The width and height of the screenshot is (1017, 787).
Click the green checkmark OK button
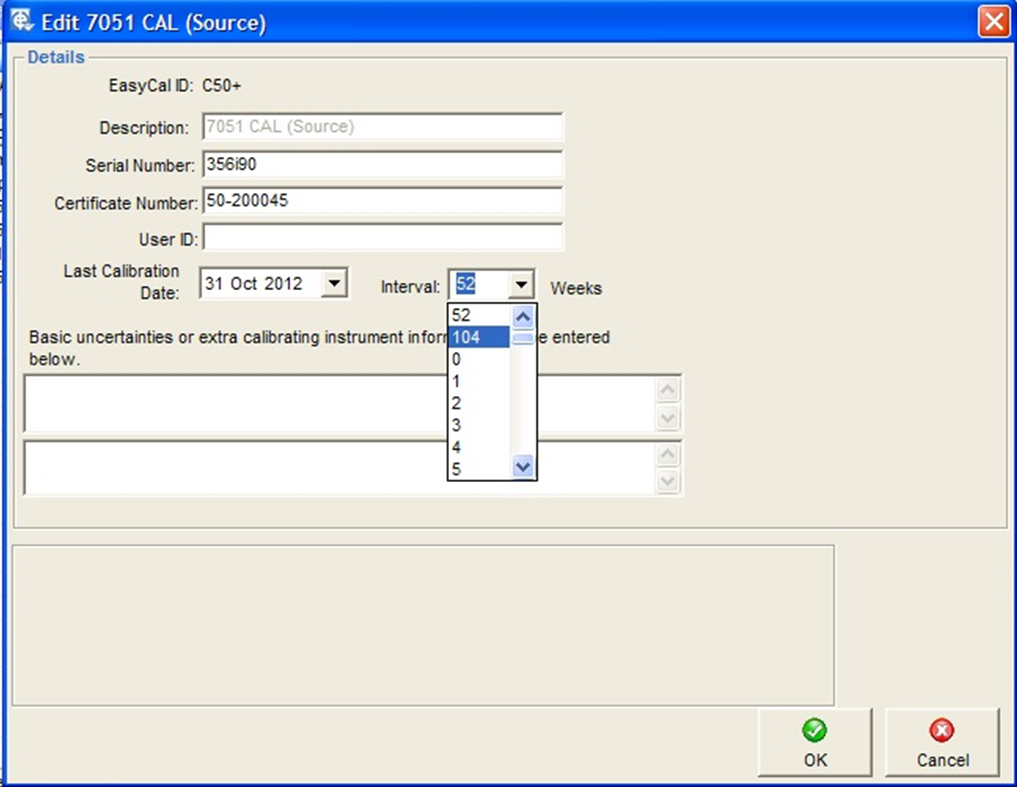pyautogui.click(x=815, y=742)
